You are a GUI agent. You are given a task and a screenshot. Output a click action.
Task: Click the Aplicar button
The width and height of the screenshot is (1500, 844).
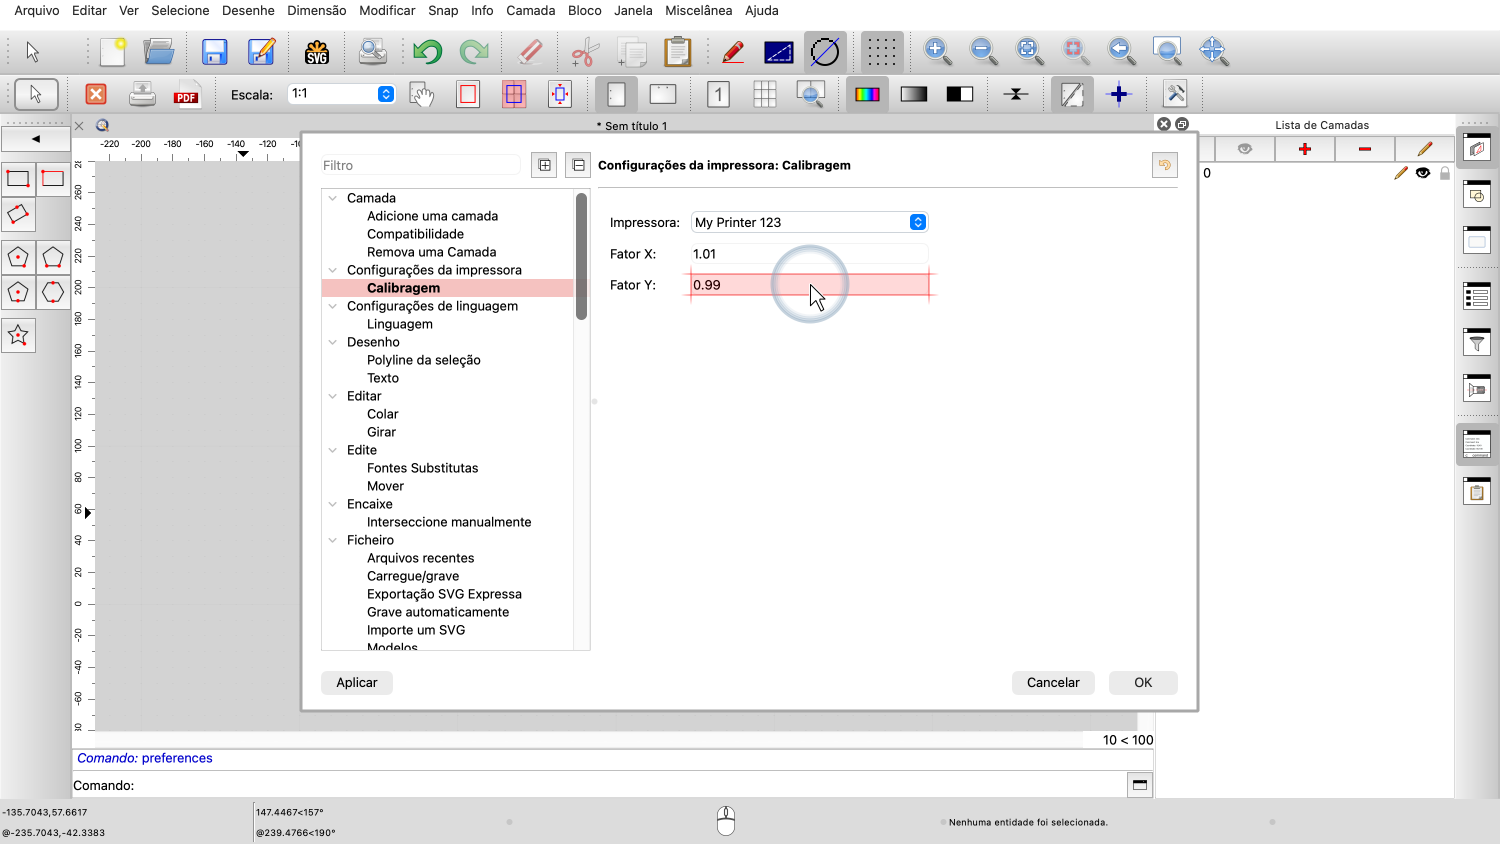(x=357, y=683)
